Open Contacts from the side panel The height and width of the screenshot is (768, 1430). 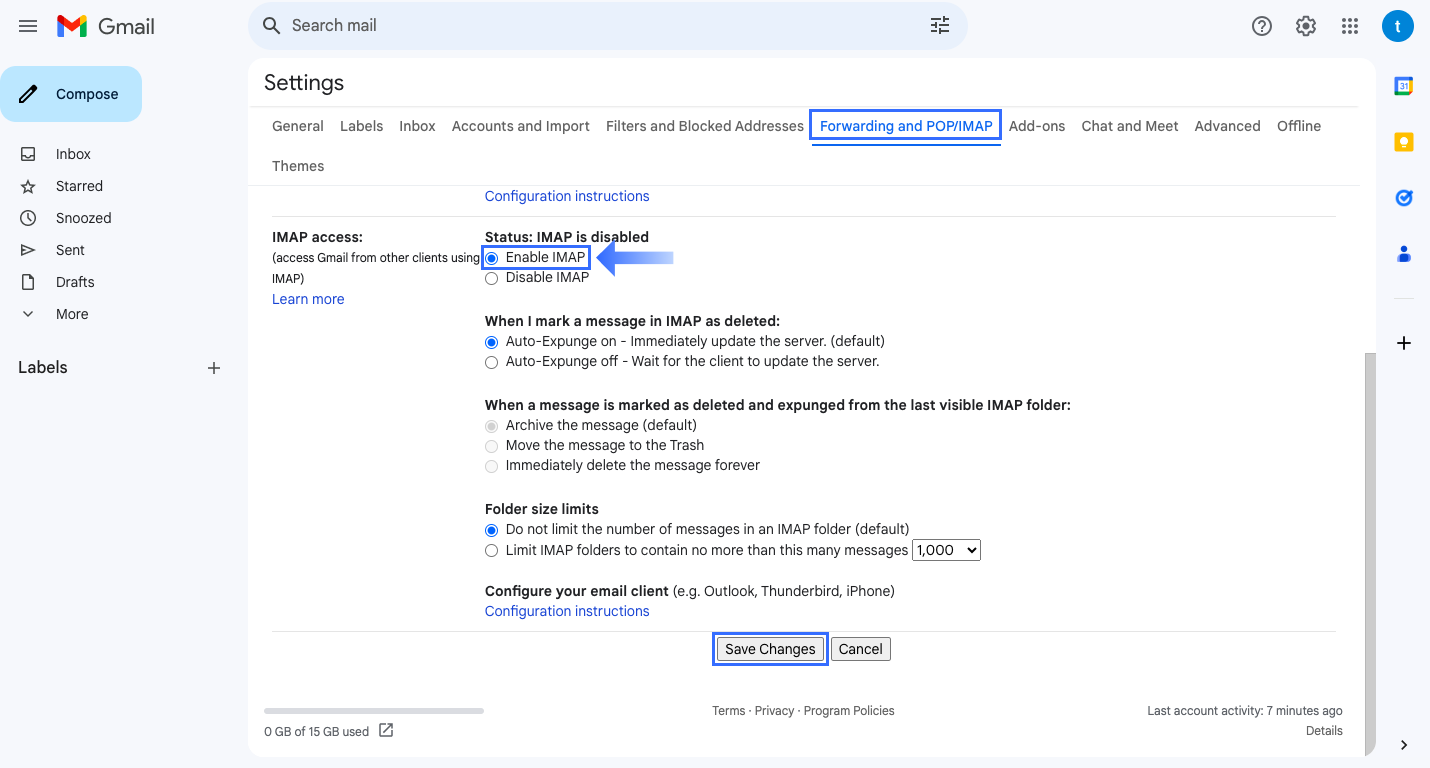click(1404, 254)
